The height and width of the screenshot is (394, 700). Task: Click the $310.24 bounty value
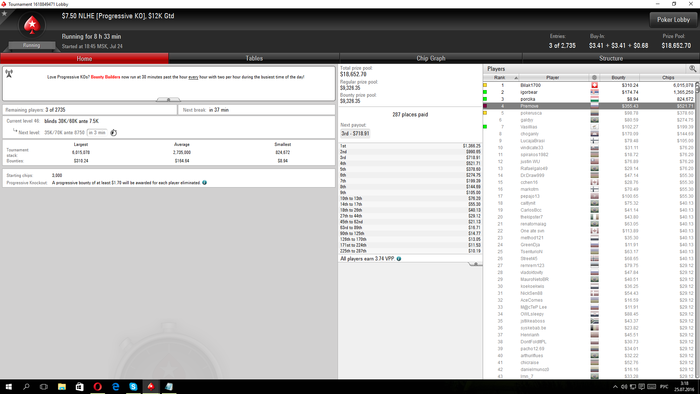pyautogui.click(x=629, y=85)
